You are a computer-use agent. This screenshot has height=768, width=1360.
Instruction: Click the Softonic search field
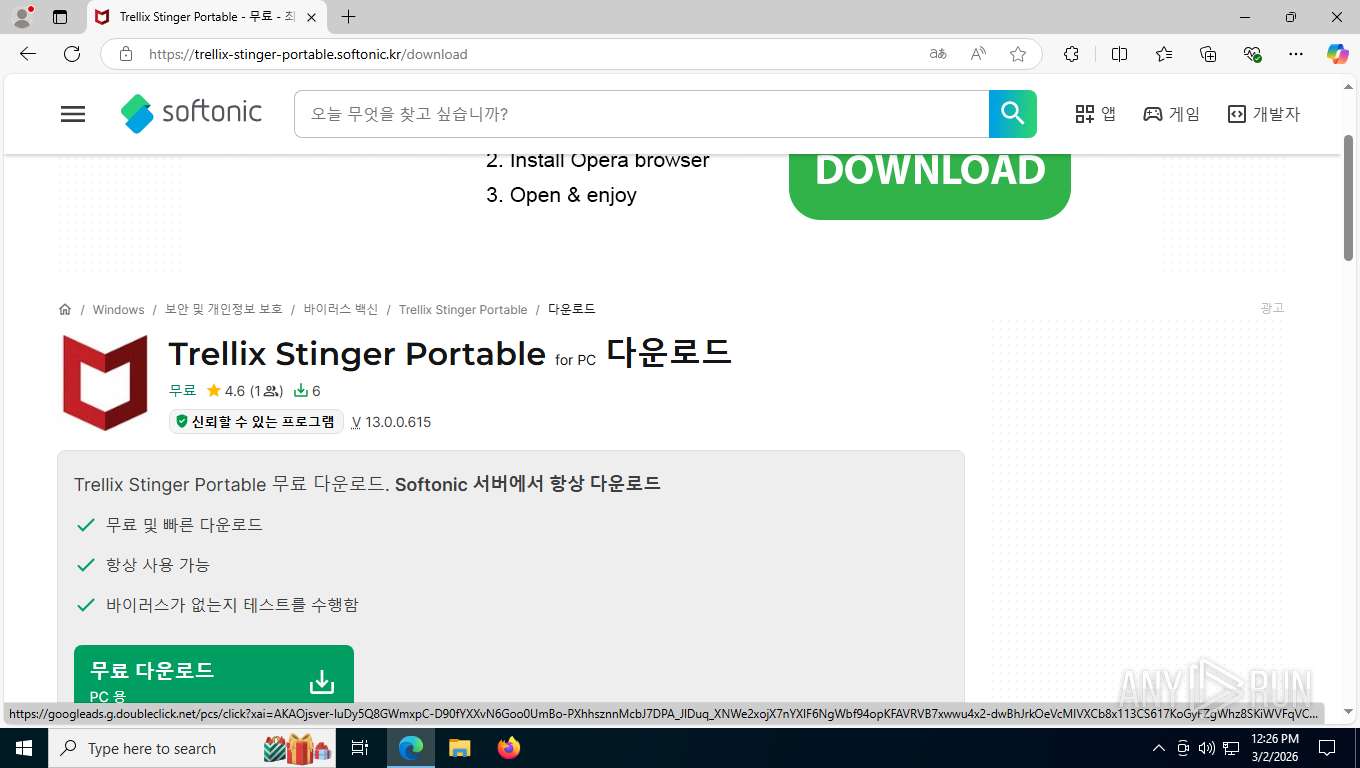(641, 114)
